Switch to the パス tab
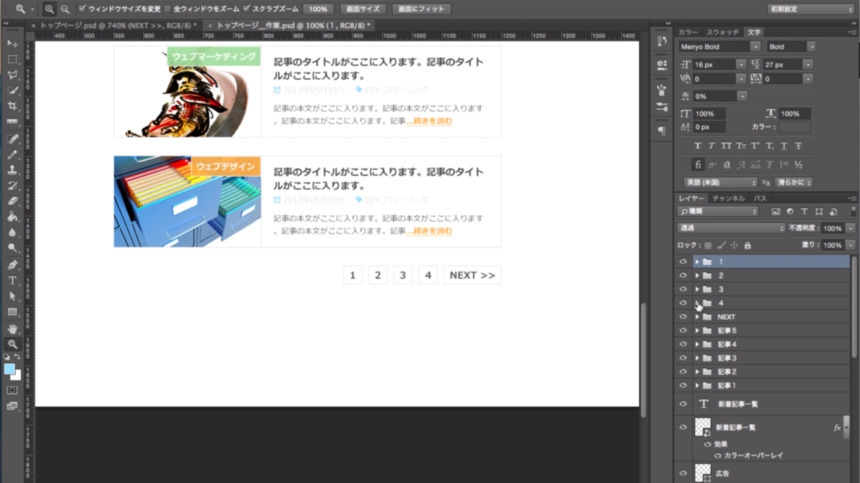 coord(760,198)
